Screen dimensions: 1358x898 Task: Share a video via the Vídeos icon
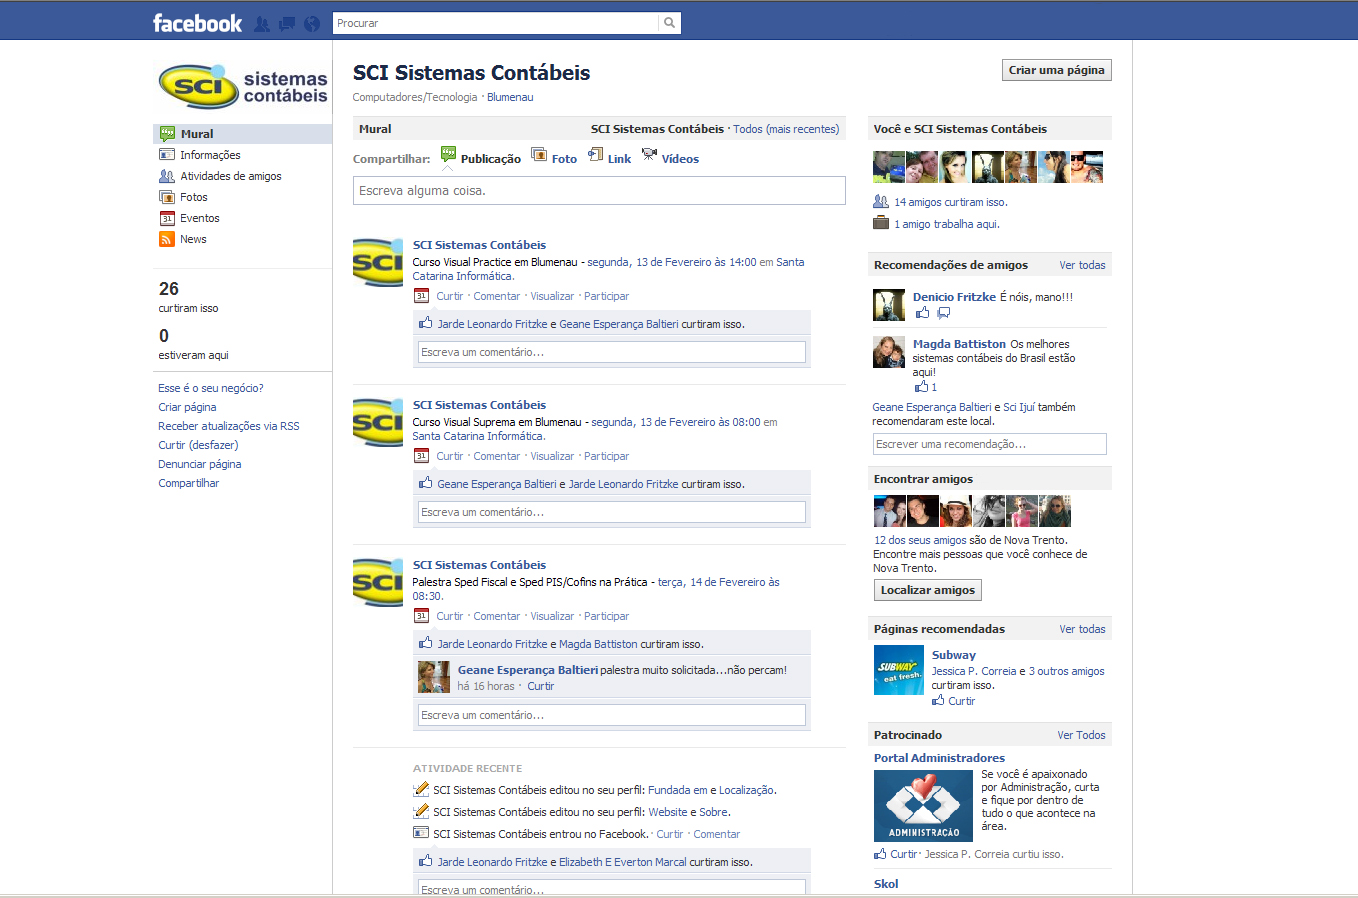coord(650,156)
